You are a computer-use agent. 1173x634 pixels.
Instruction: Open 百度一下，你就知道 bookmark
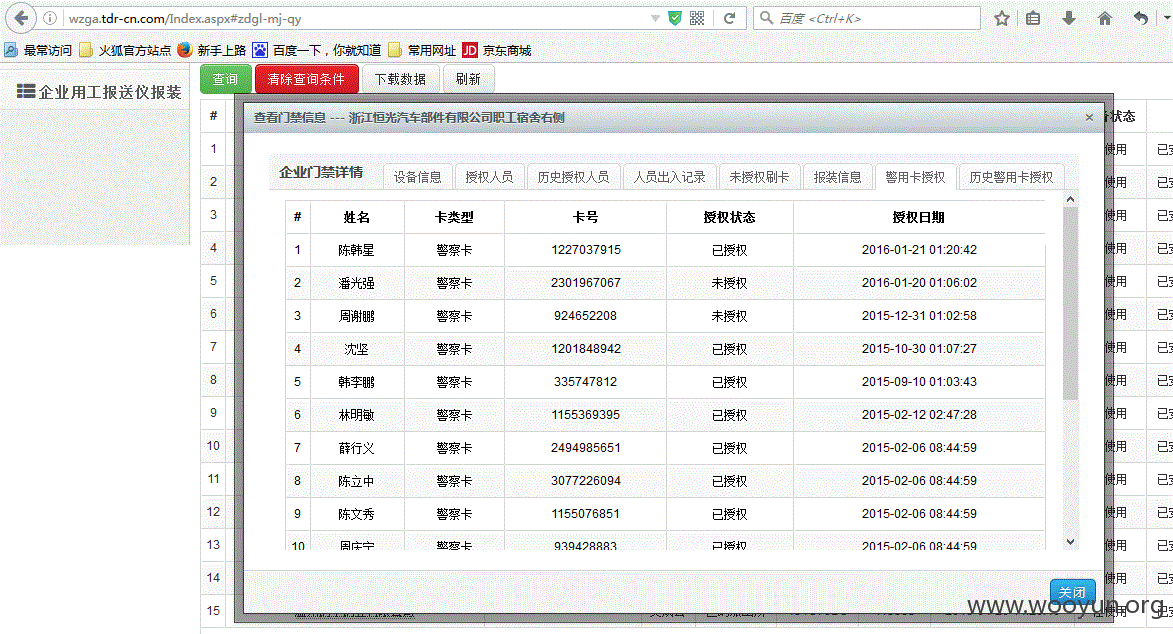[x=316, y=50]
